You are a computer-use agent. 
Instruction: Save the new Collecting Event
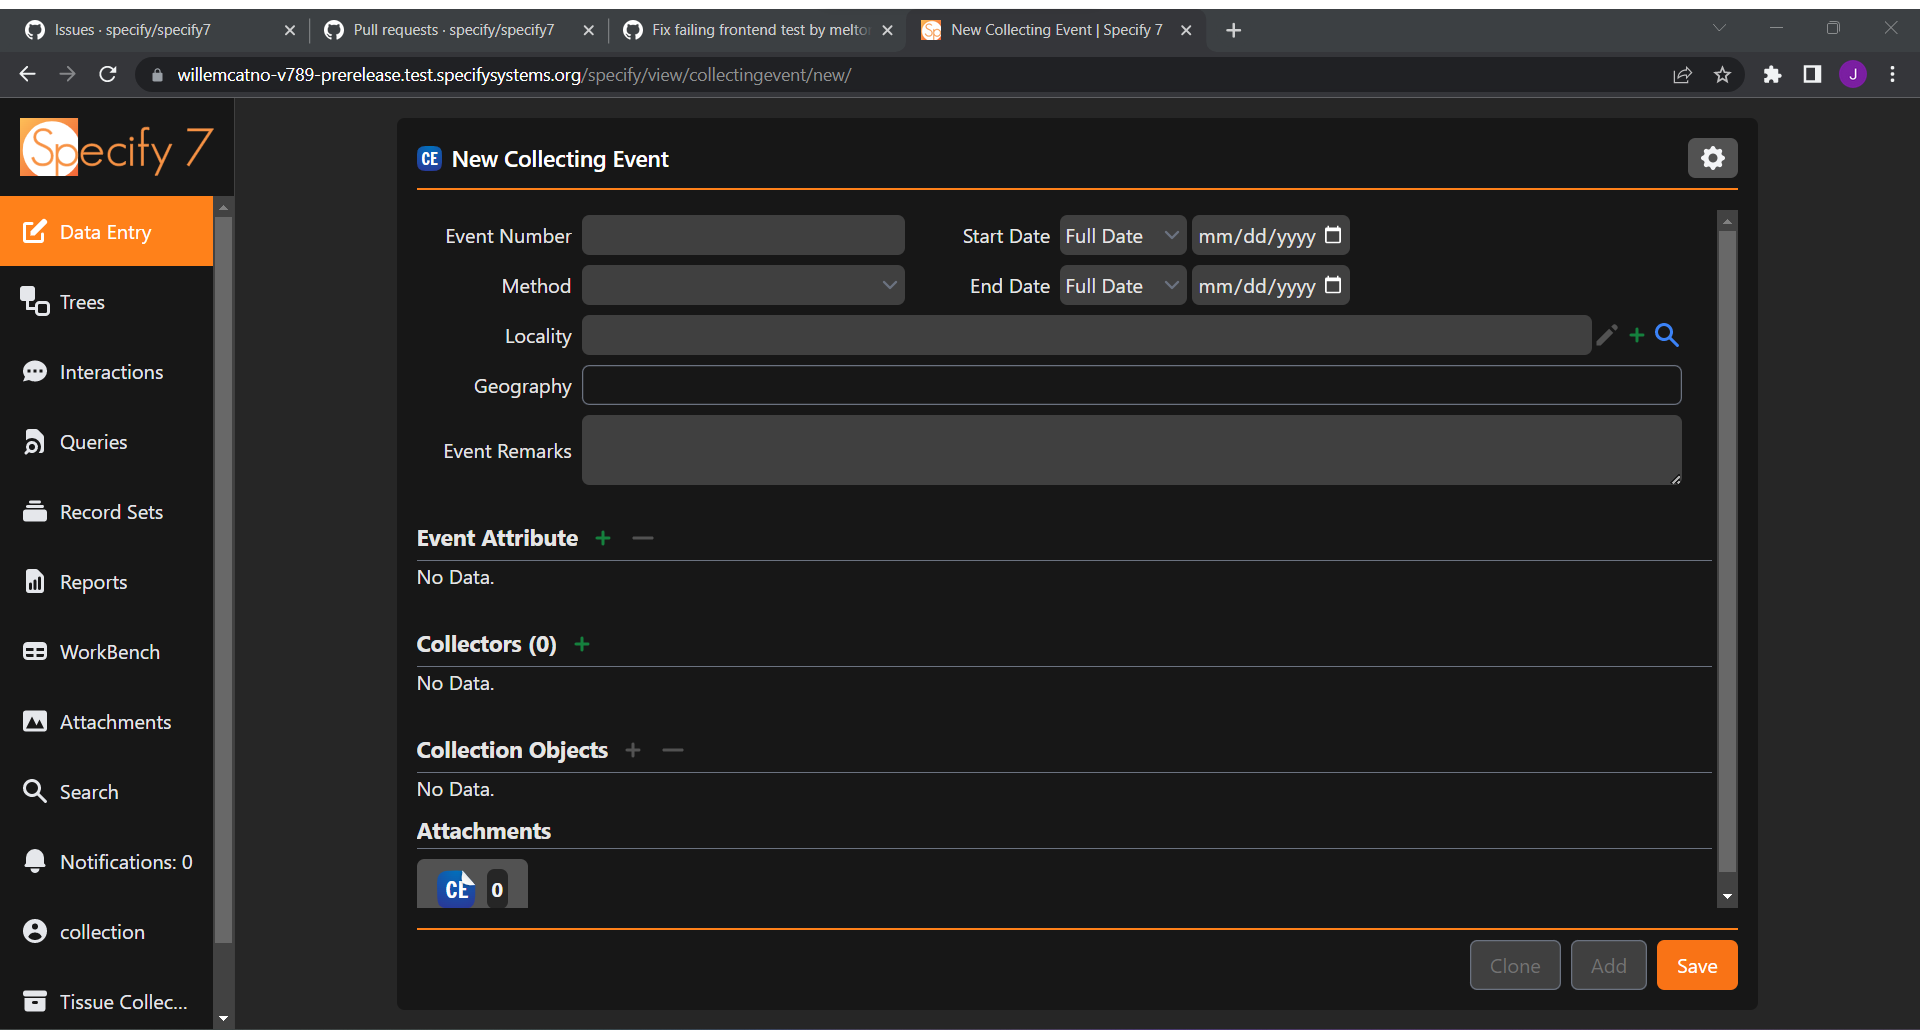[1696, 965]
